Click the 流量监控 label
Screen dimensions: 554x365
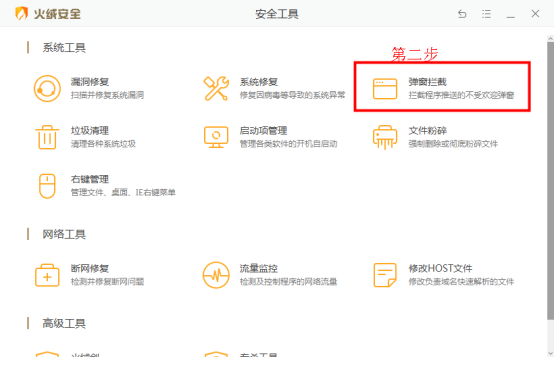(259, 269)
